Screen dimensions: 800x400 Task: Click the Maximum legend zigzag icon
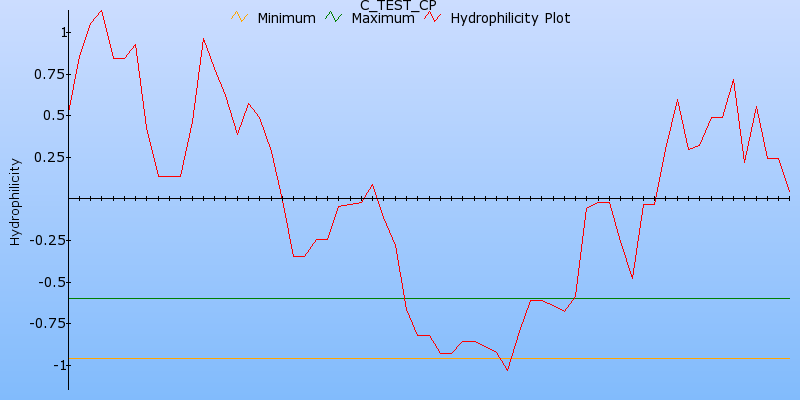point(333,17)
